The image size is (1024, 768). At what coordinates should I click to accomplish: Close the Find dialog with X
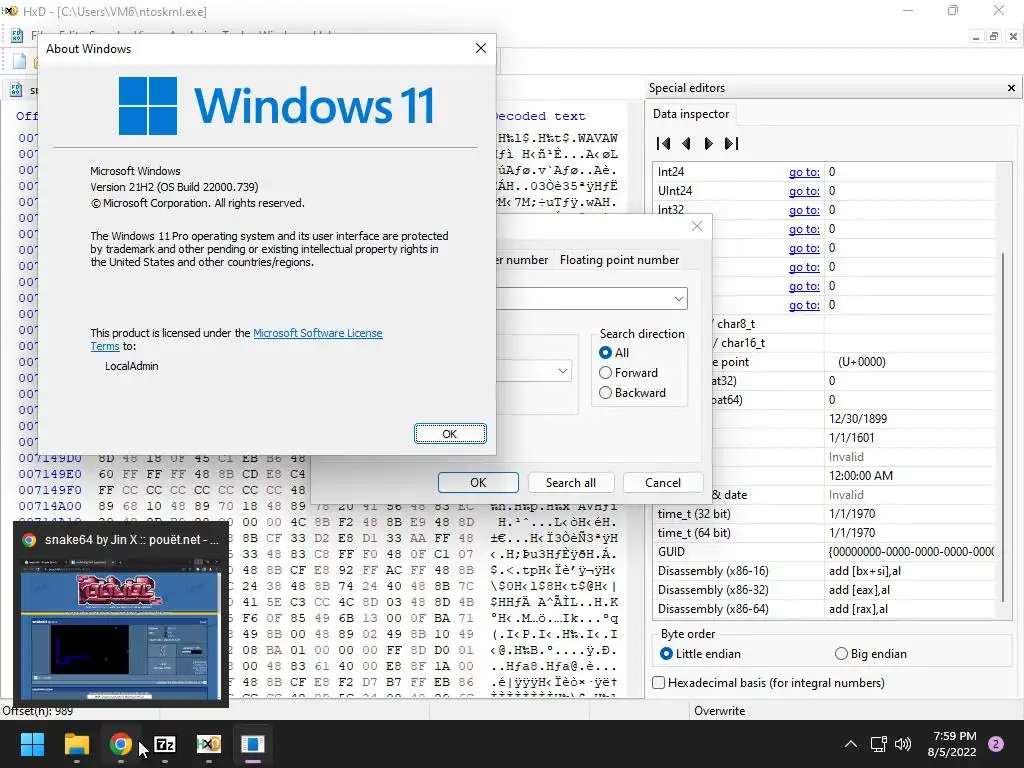pyautogui.click(x=697, y=226)
